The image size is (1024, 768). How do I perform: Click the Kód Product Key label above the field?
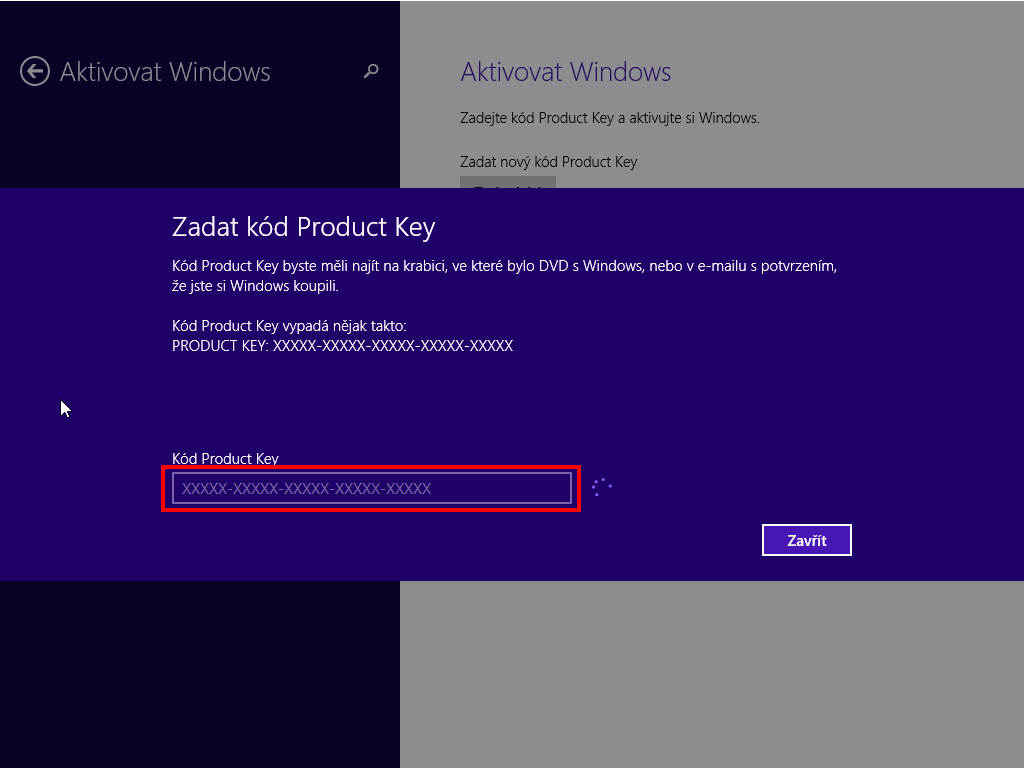click(x=225, y=458)
